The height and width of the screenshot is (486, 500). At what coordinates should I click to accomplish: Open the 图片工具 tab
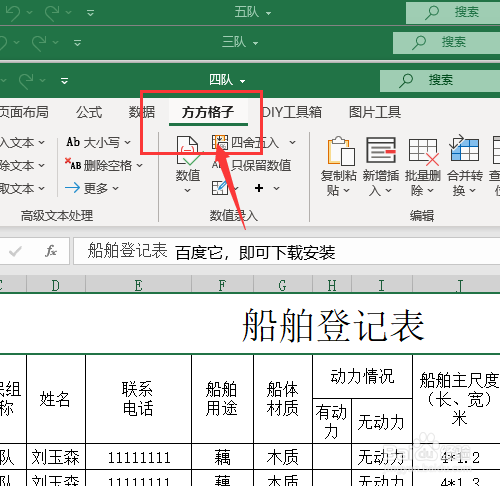[x=375, y=112]
